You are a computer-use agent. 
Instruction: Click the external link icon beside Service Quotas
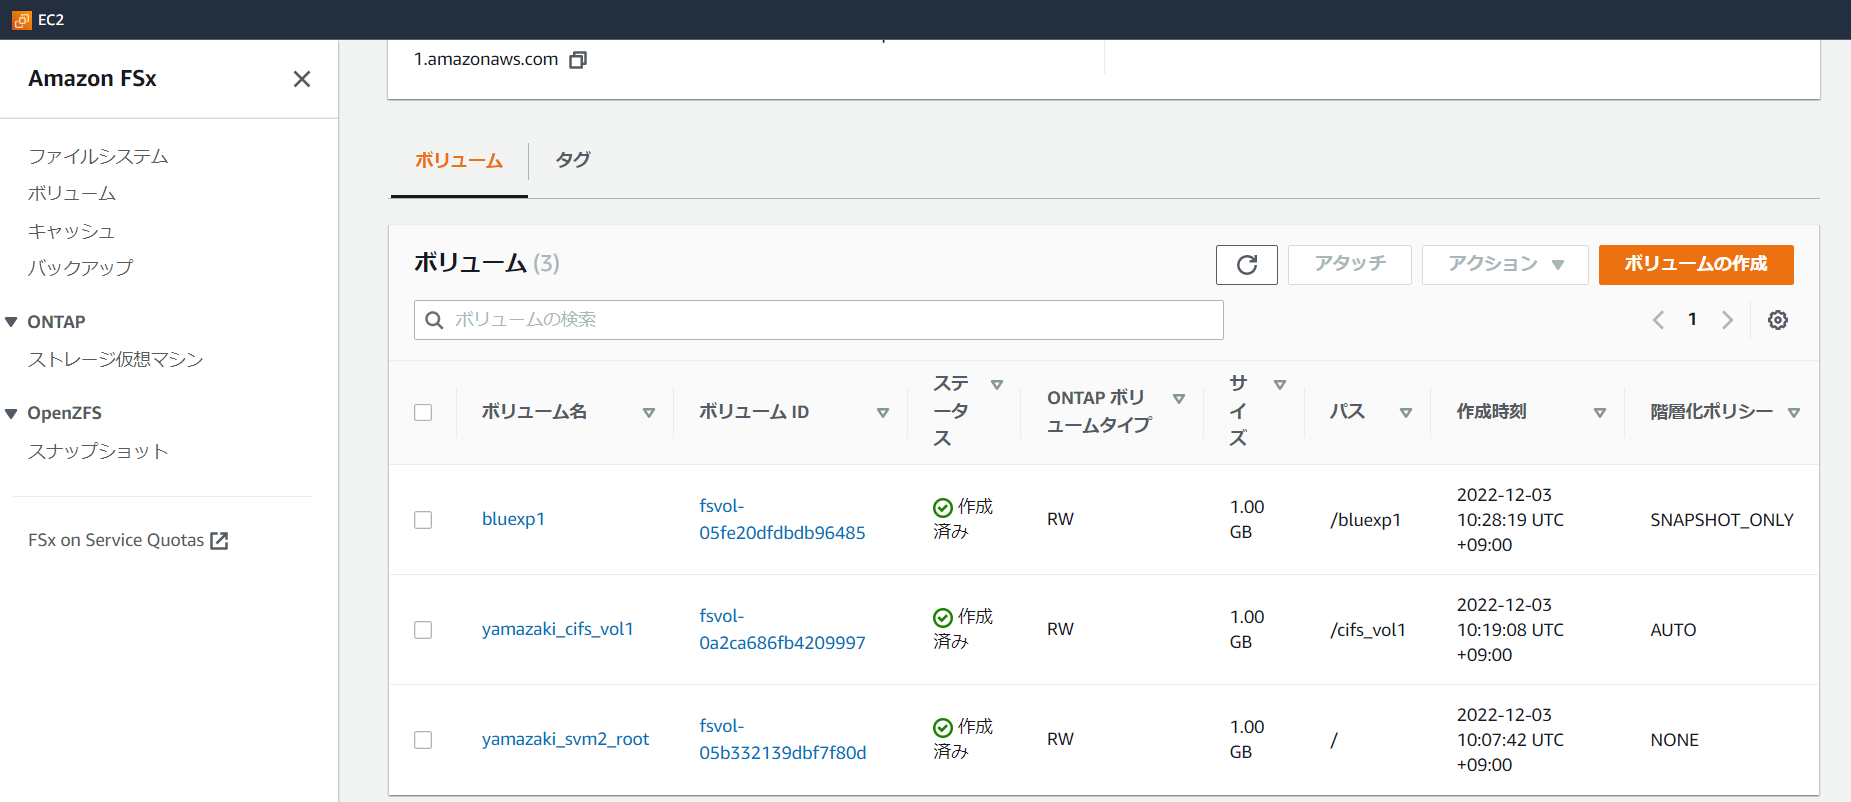[219, 541]
